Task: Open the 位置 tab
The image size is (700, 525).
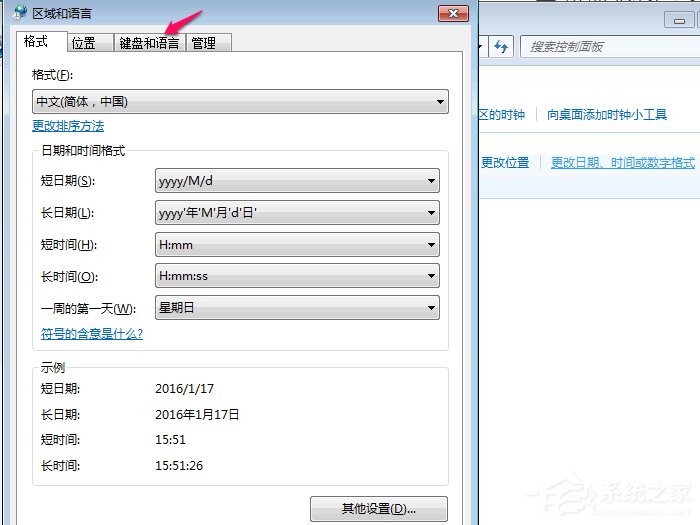Action: 84,43
